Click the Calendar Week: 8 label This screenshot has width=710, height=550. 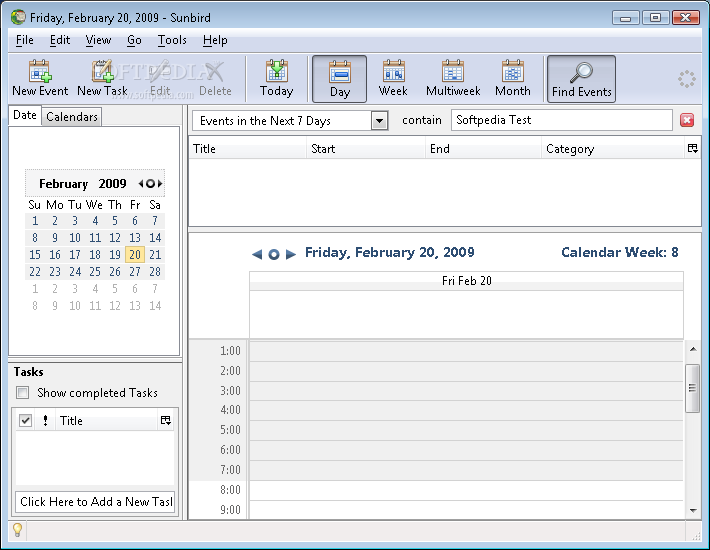pyautogui.click(x=619, y=252)
